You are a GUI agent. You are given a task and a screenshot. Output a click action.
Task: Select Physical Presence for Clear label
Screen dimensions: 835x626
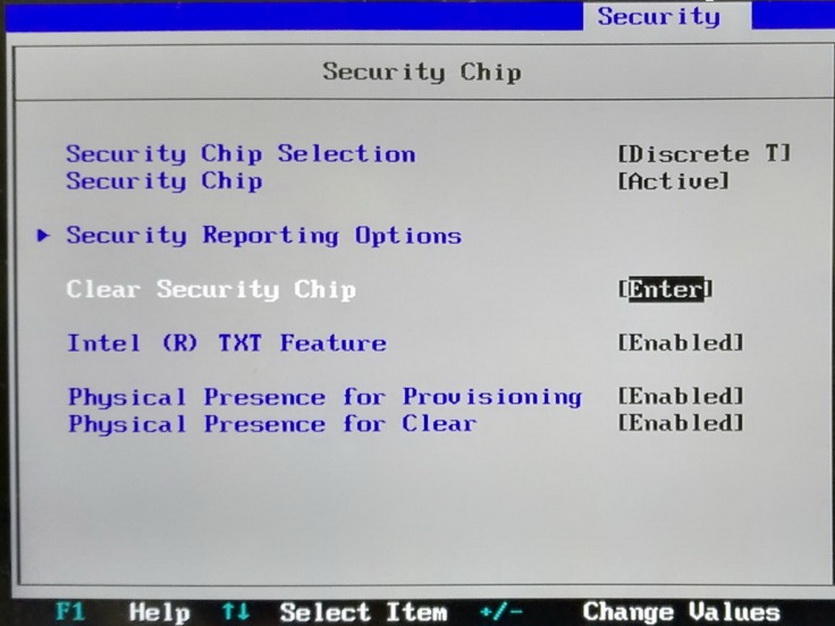[x=272, y=424]
